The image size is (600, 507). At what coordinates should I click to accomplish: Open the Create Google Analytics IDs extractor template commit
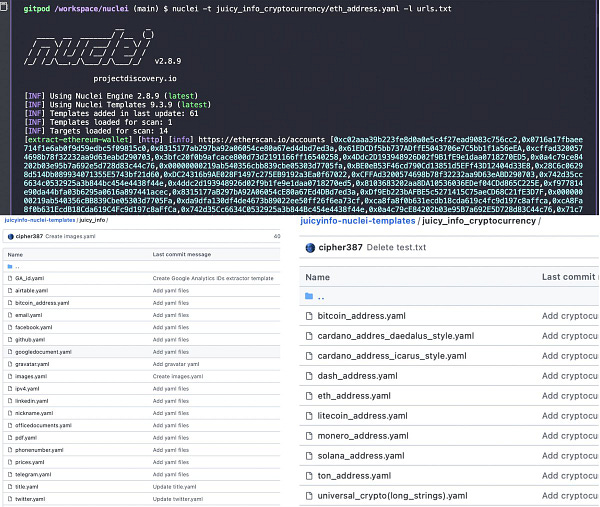point(213,278)
